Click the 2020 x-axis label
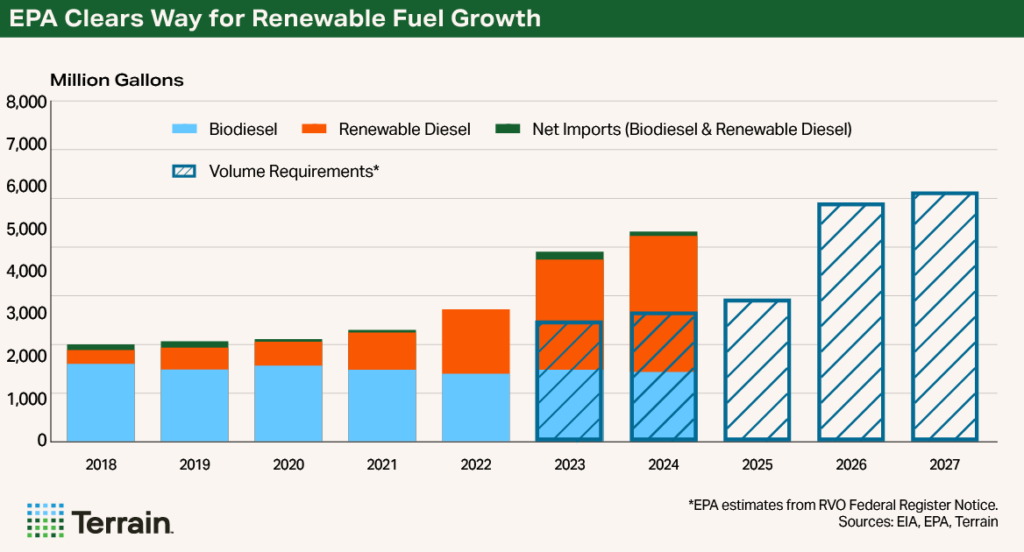Viewport: 1024px width, 552px height. click(288, 464)
